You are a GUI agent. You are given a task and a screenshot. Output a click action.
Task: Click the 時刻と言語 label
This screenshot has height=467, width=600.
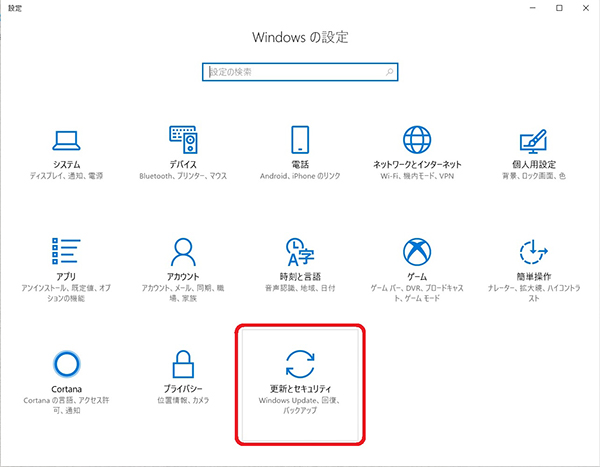[x=300, y=277]
